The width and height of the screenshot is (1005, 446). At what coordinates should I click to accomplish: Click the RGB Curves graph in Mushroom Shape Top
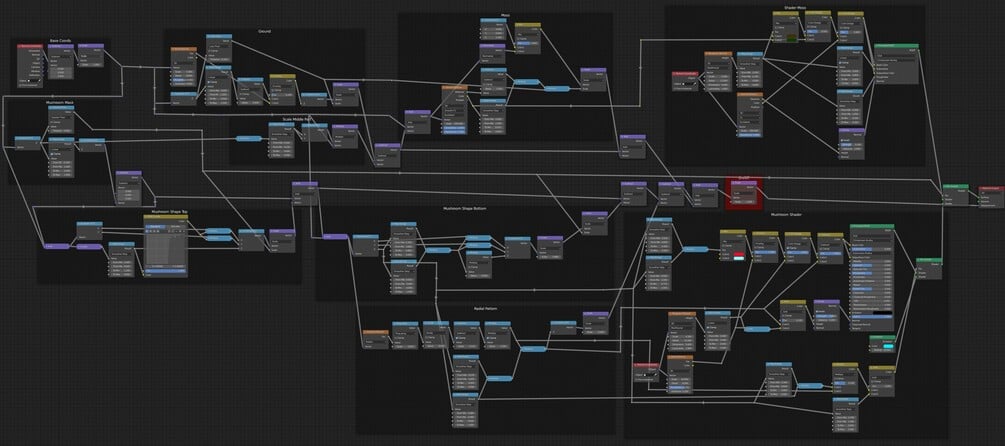(x=166, y=251)
